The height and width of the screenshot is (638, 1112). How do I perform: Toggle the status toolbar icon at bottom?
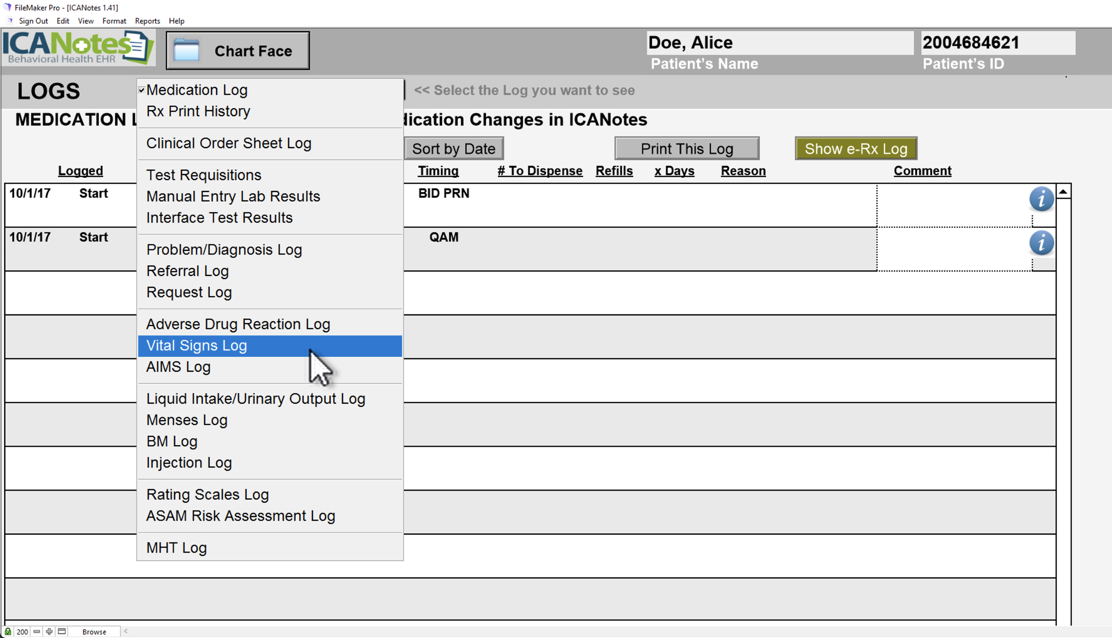[62, 632]
